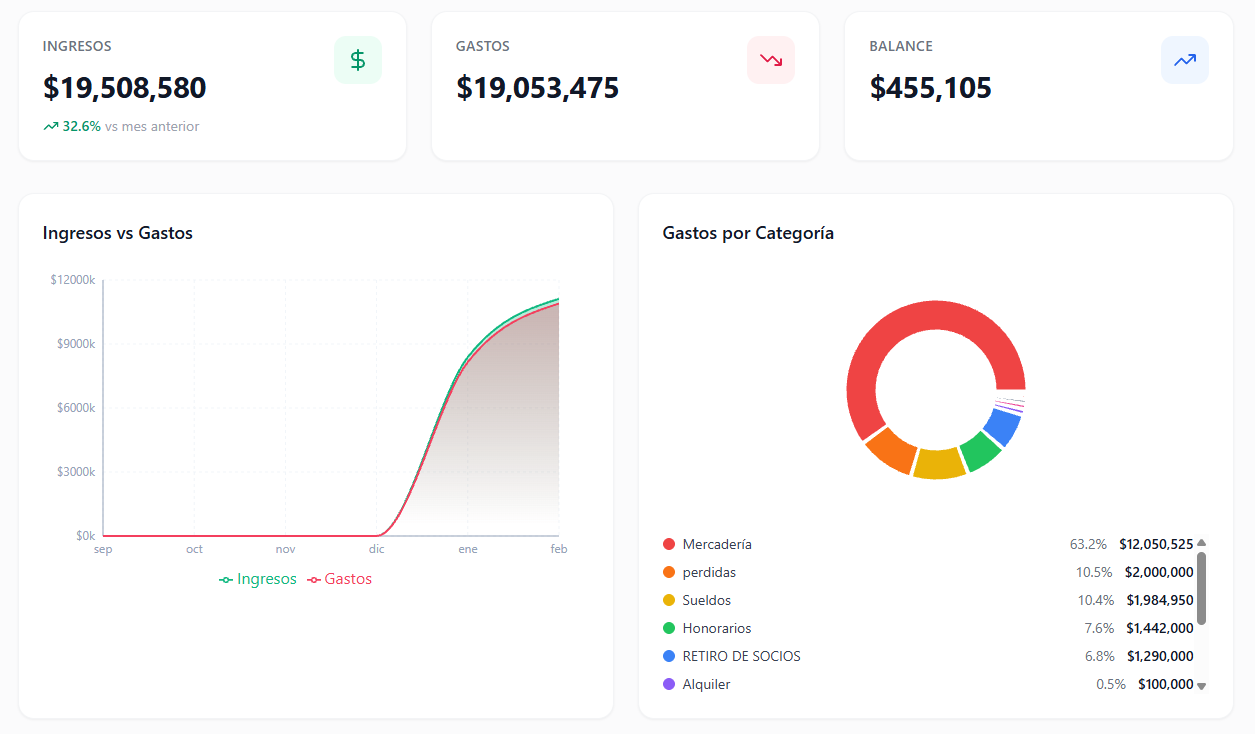
Task: Click the blue RETIRO DE SOCIOS donut segment
Action: coord(1003,427)
